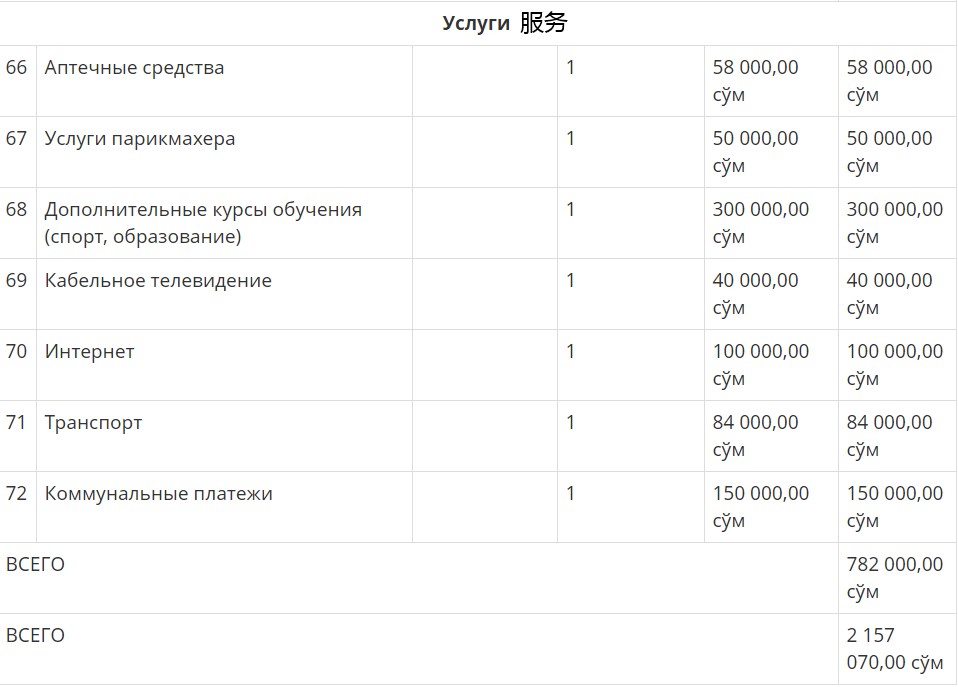Viewport: 958px width, 687px height.
Task: Select the 'Аптечные средства' item name
Action: tap(134, 68)
